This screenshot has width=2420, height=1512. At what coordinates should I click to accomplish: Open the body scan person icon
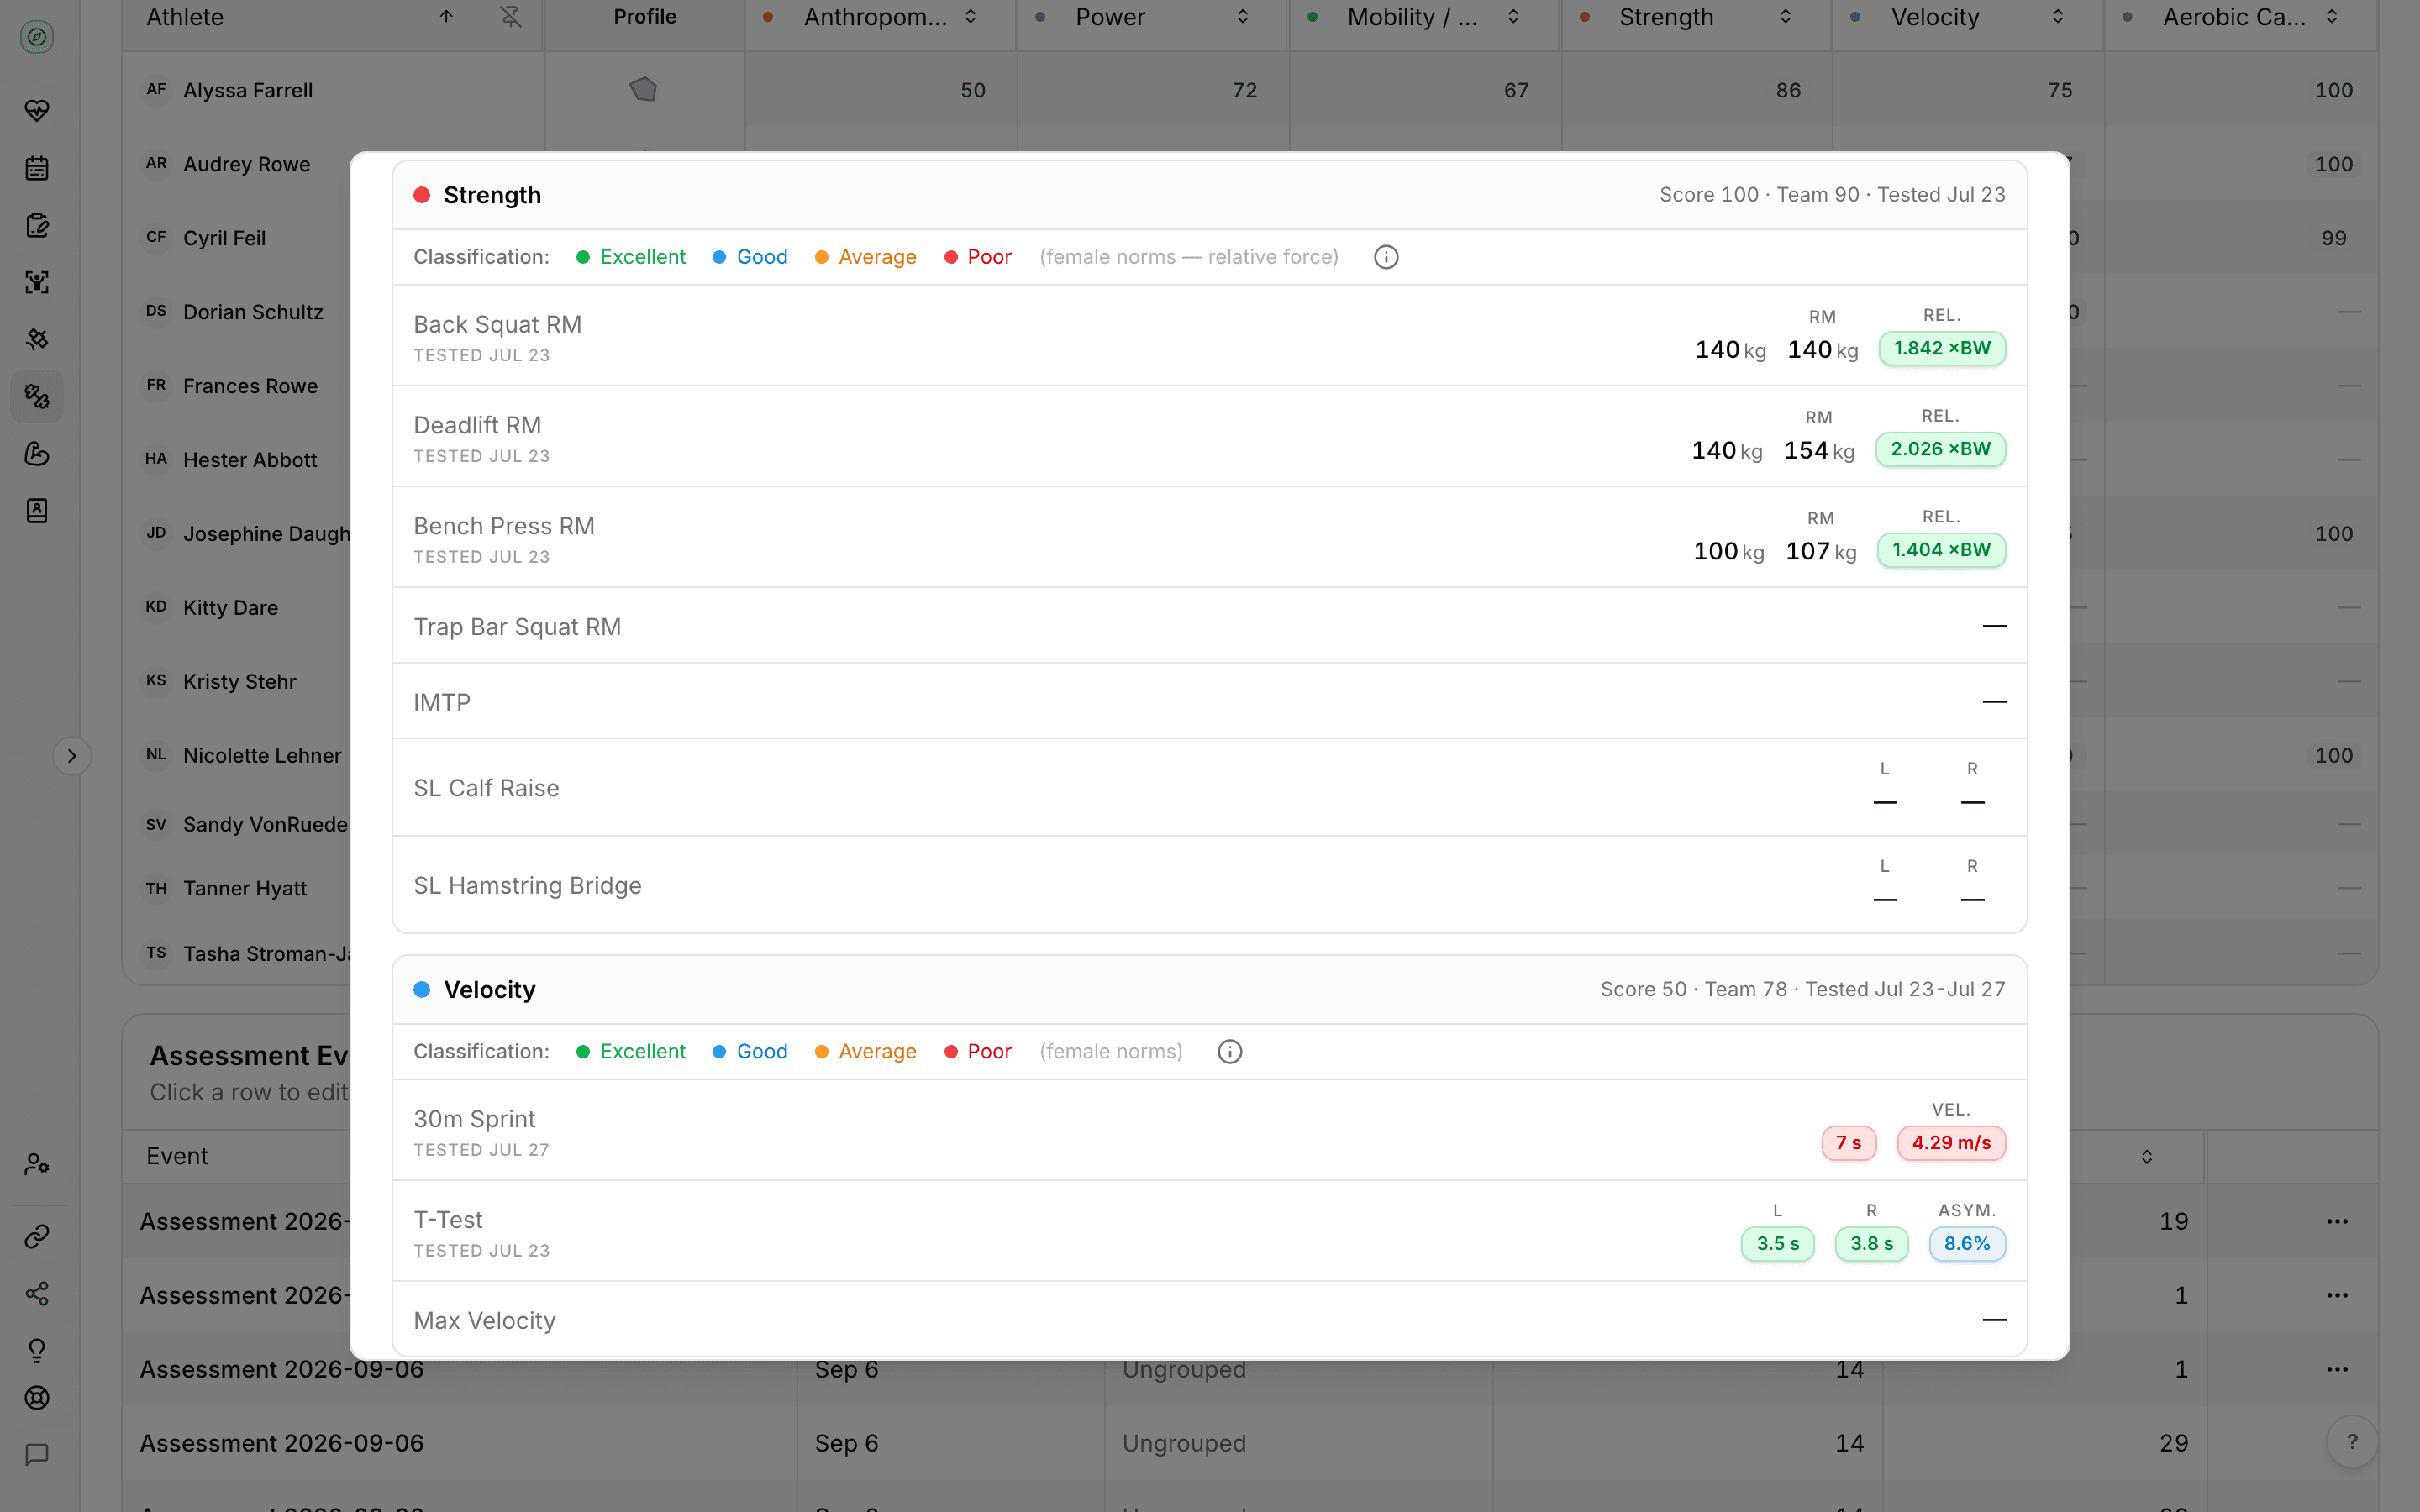[37, 282]
